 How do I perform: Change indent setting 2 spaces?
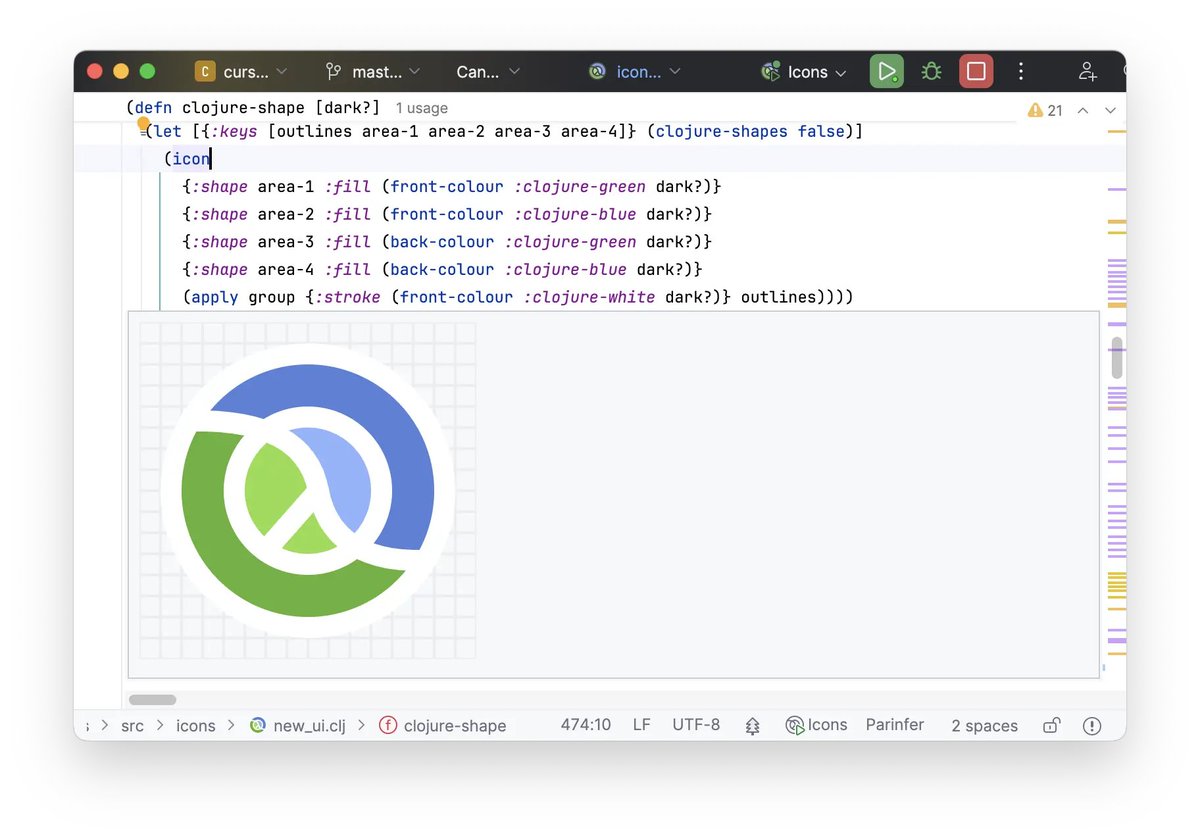click(x=984, y=726)
